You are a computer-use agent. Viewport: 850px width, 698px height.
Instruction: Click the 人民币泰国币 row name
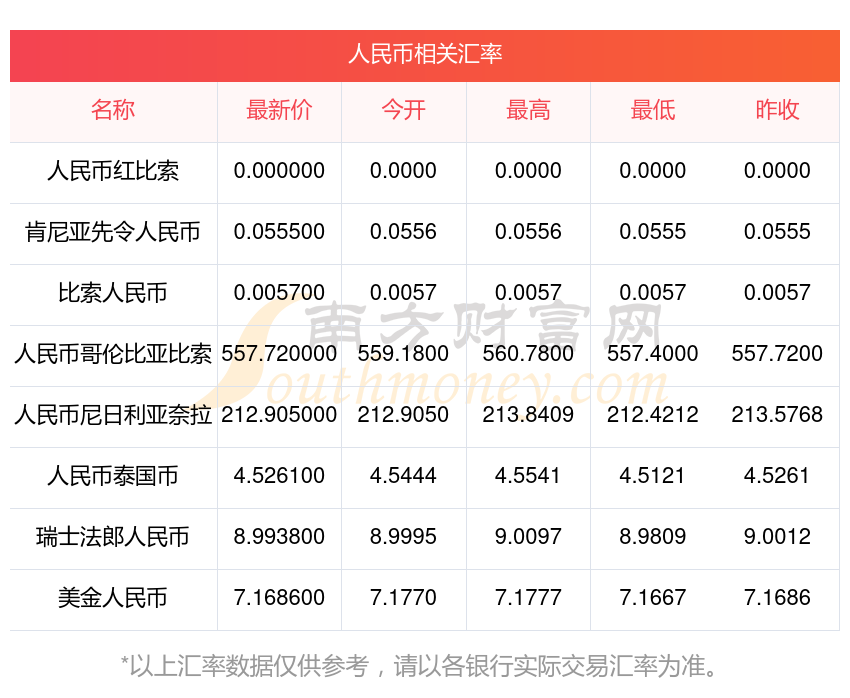point(113,476)
